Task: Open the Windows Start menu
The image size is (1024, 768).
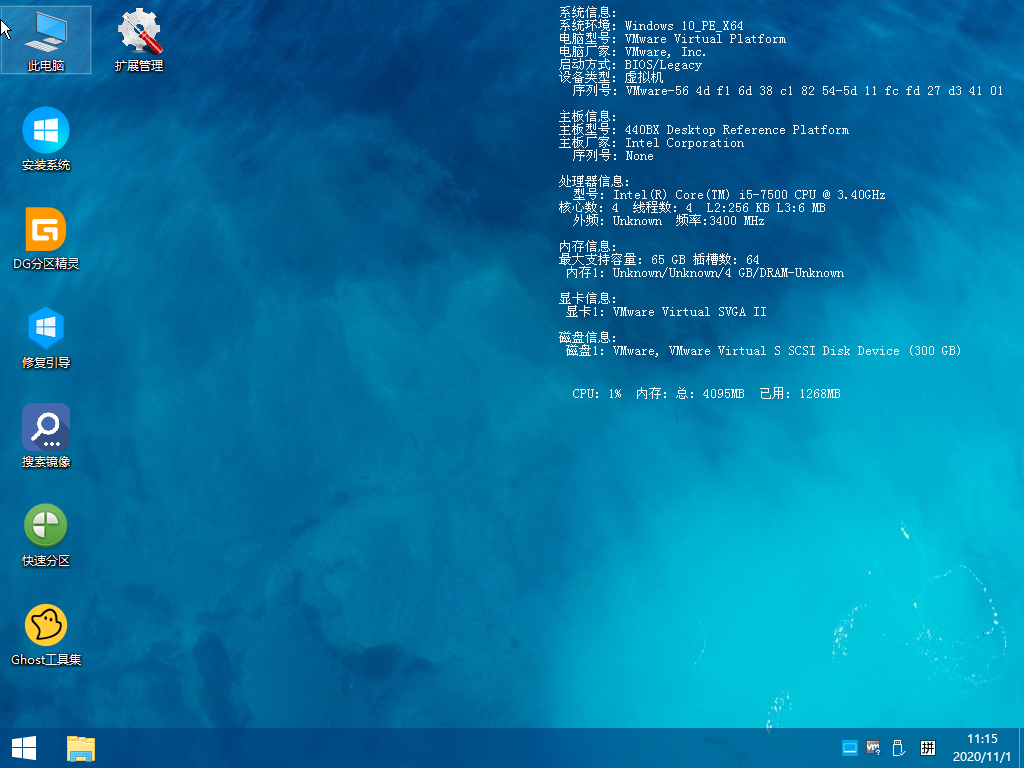Action: 24,748
